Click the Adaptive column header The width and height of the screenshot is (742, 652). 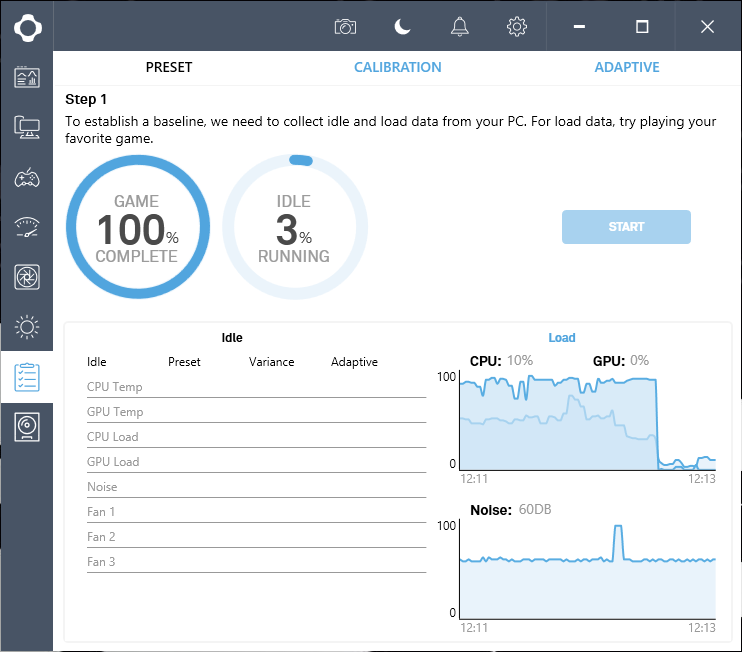click(354, 362)
